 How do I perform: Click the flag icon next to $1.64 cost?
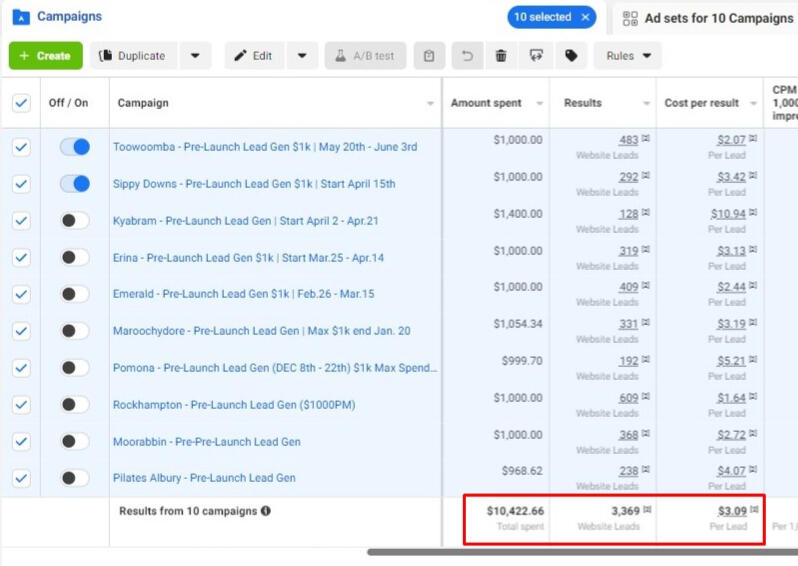pos(753,397)
